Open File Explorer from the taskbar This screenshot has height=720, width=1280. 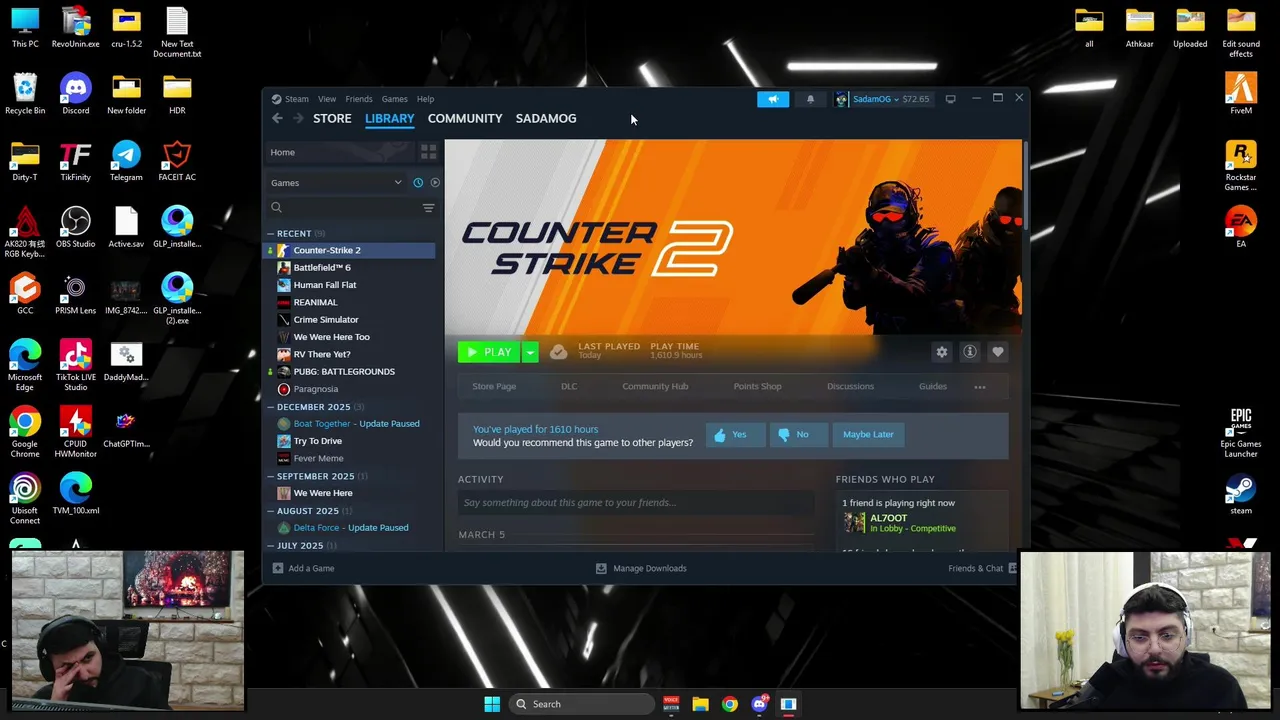[x=700, y=704]
